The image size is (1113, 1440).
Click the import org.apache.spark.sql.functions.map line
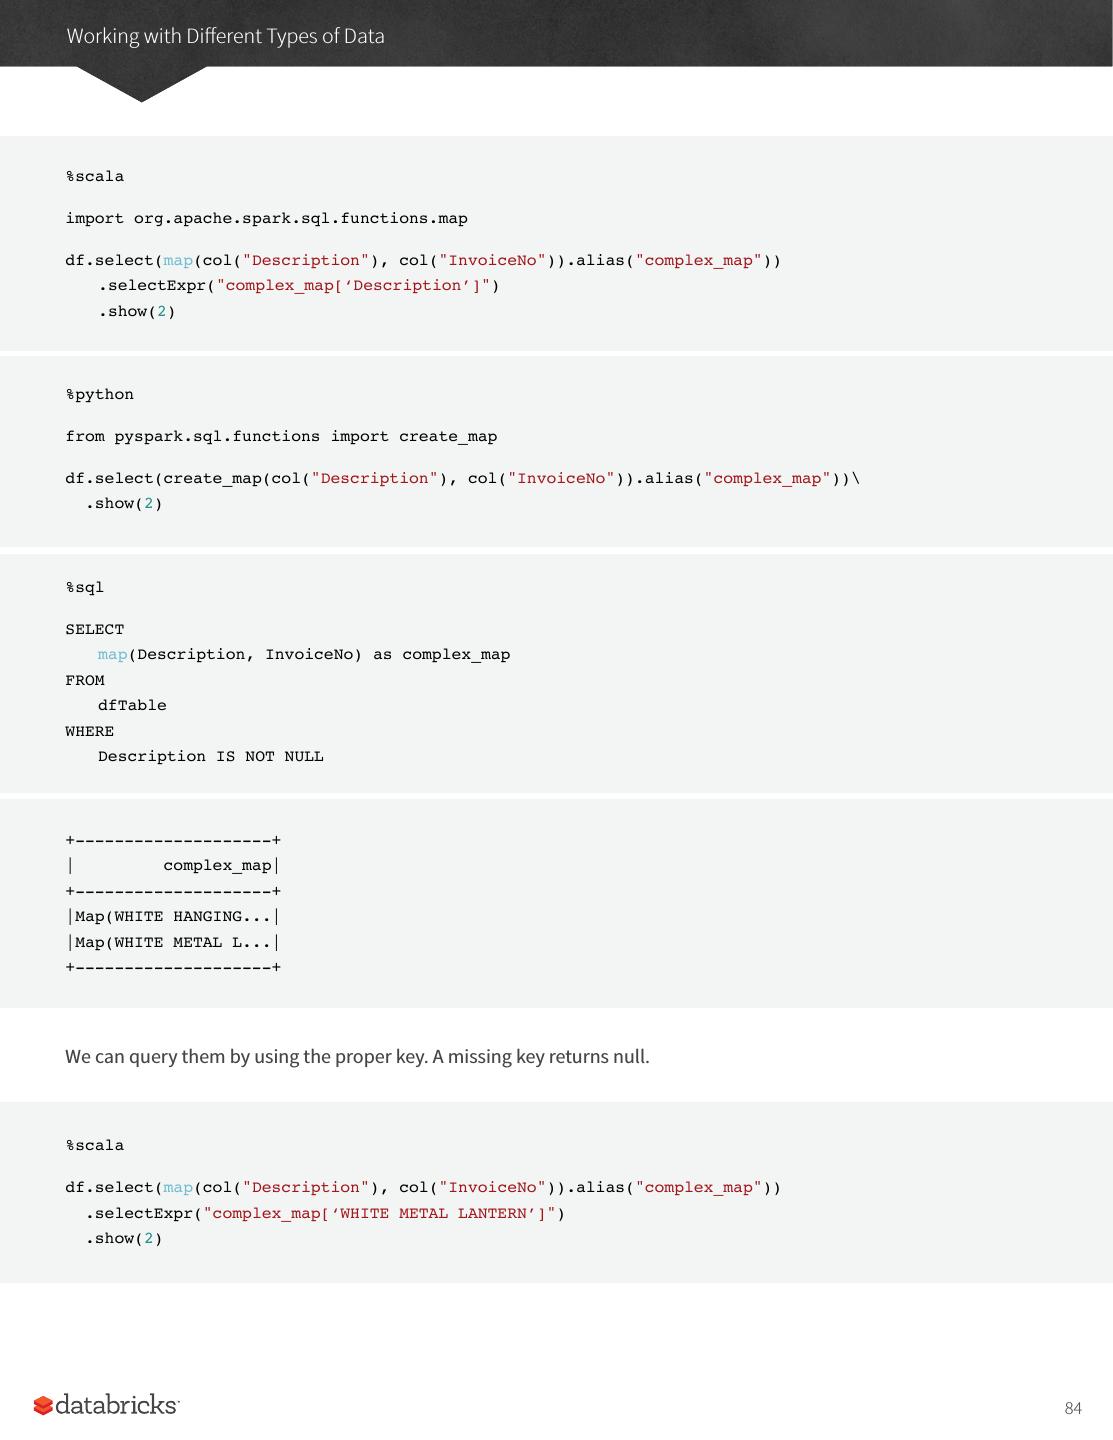(266, 219)
